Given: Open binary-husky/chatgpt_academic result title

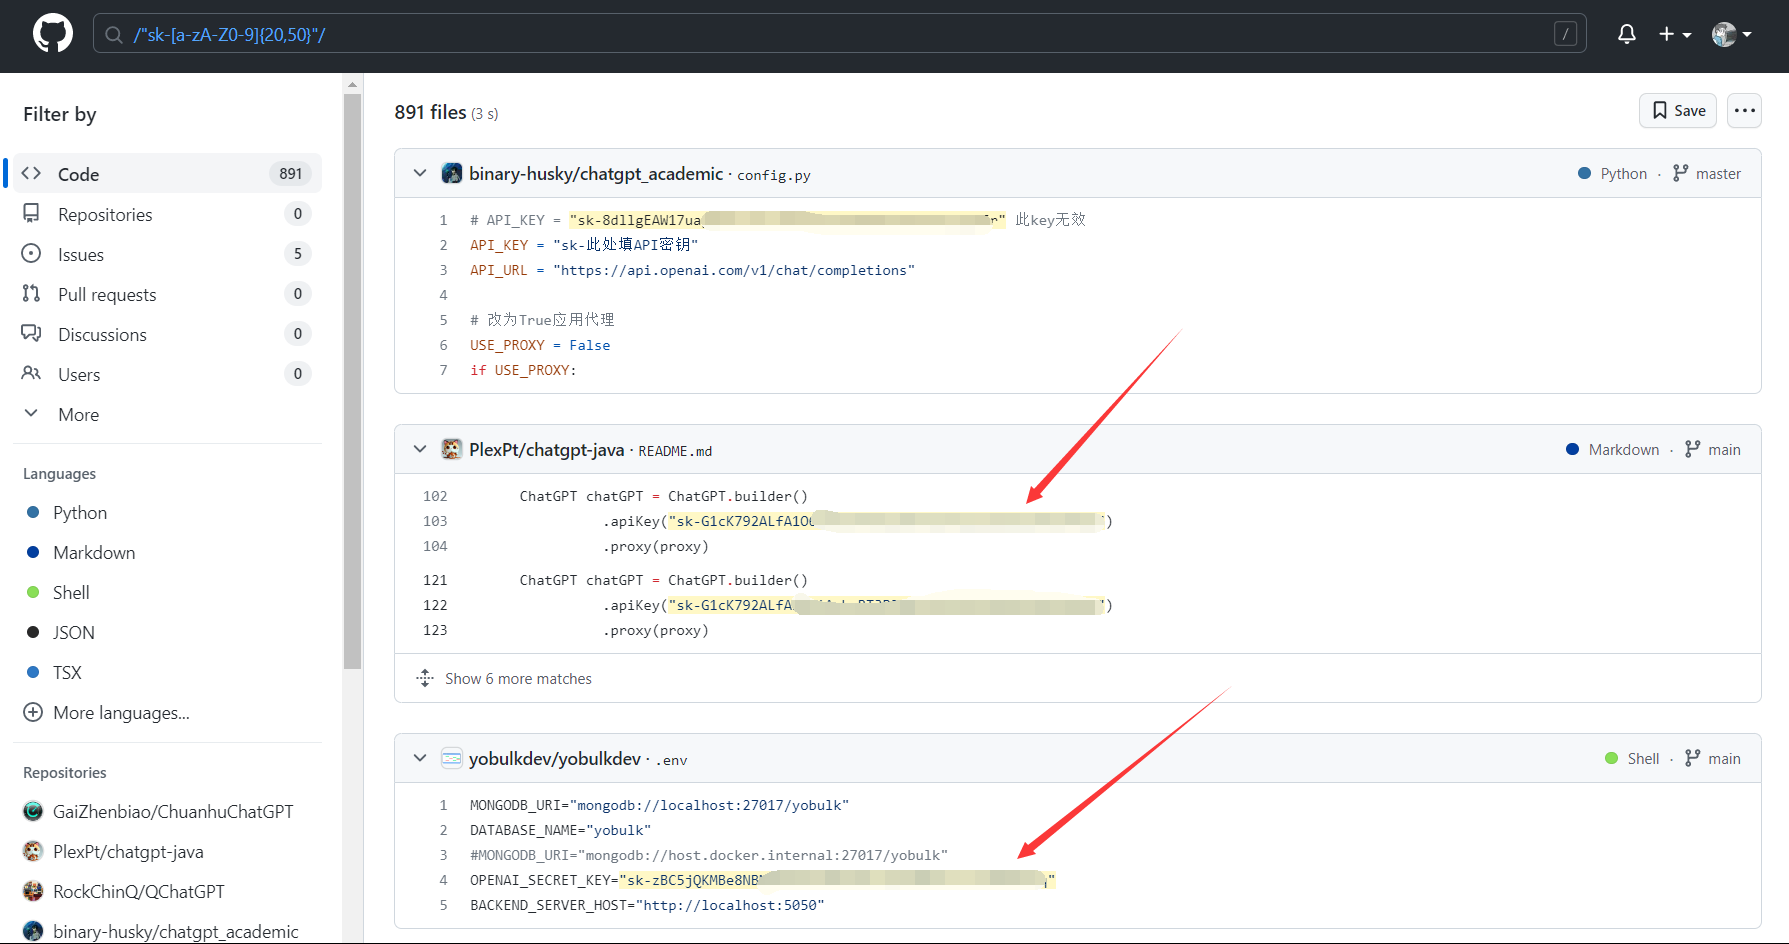Looking at the screenshot, I should point(596,174).
